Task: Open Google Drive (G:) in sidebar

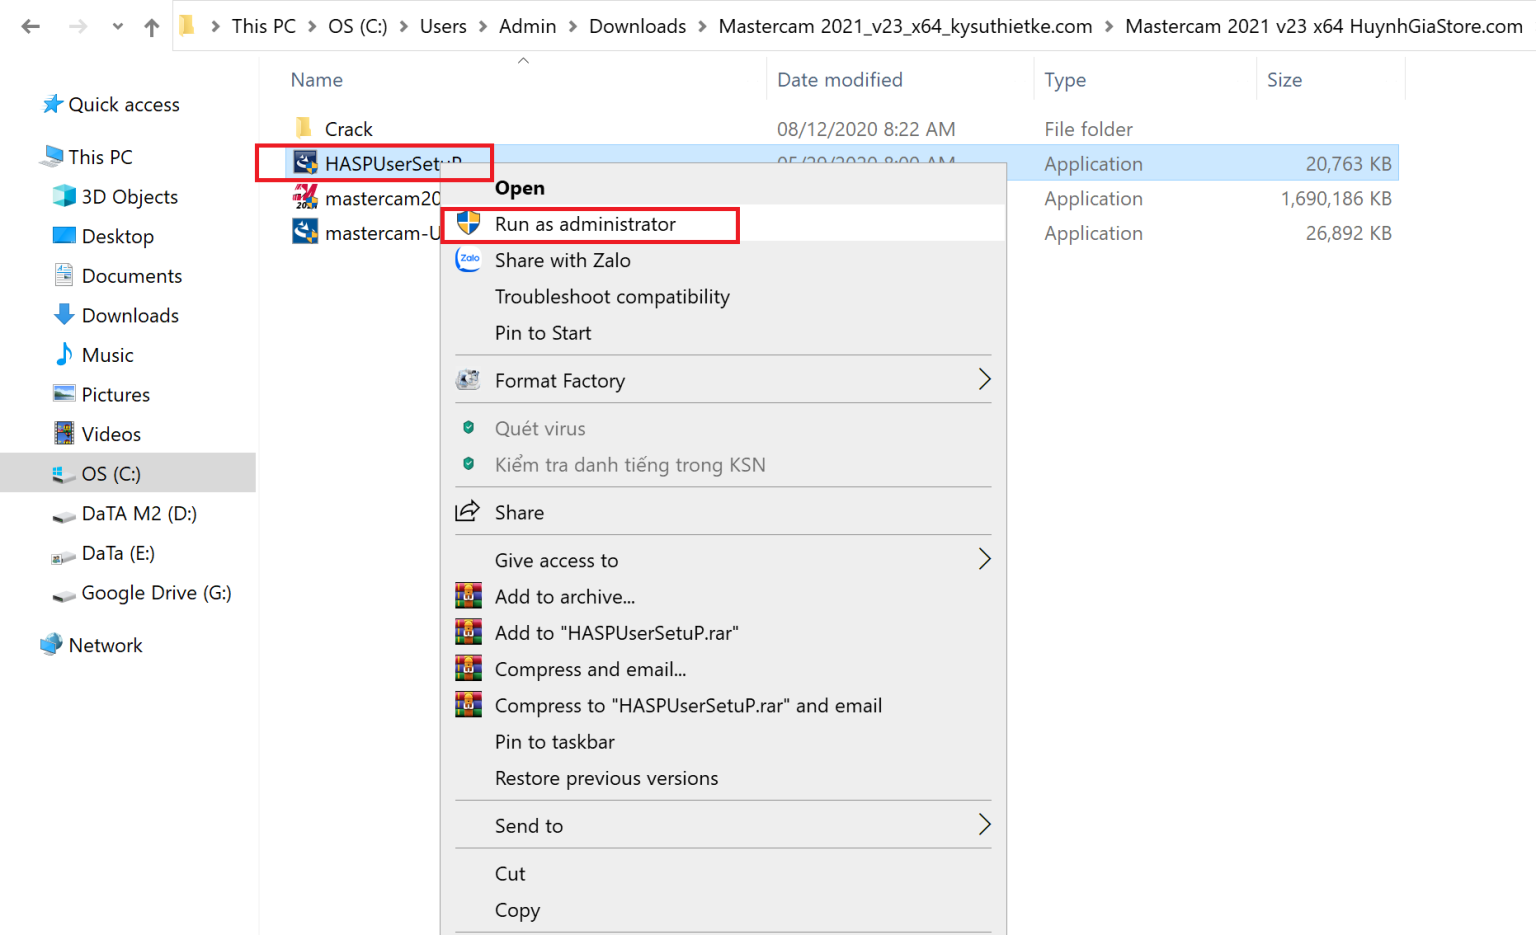Action: pyautogui.click(x=156, y=593)
